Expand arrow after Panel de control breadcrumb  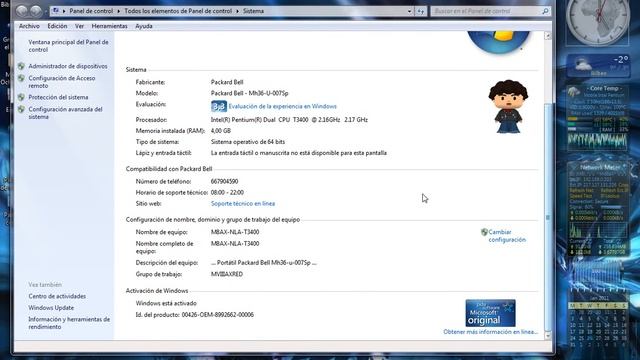click(x=119, y=11)
